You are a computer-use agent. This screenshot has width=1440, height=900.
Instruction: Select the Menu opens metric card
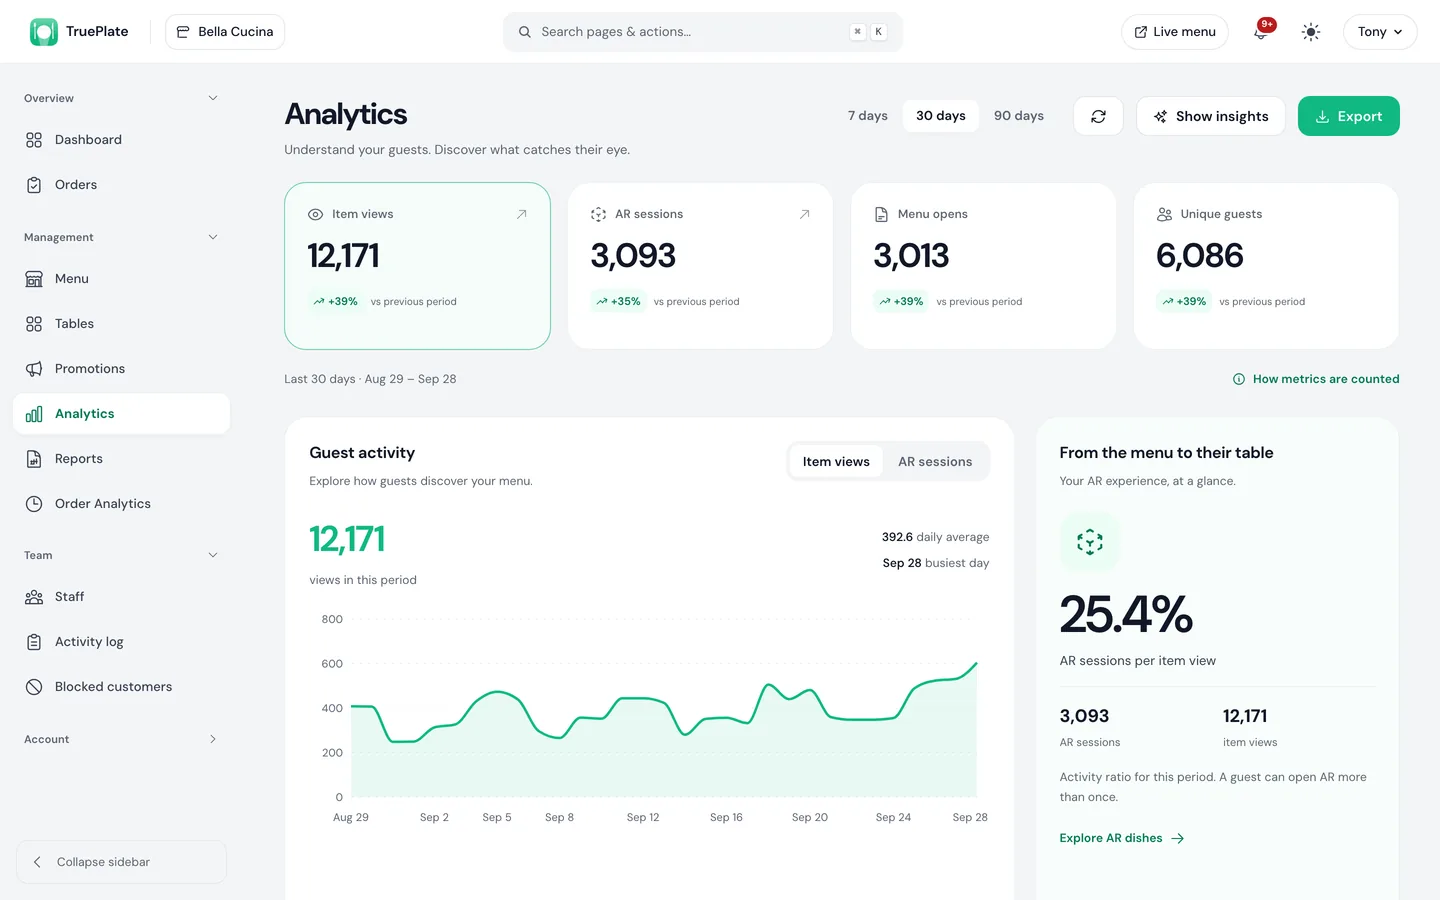pyautogui.click(x=983, y=266)
